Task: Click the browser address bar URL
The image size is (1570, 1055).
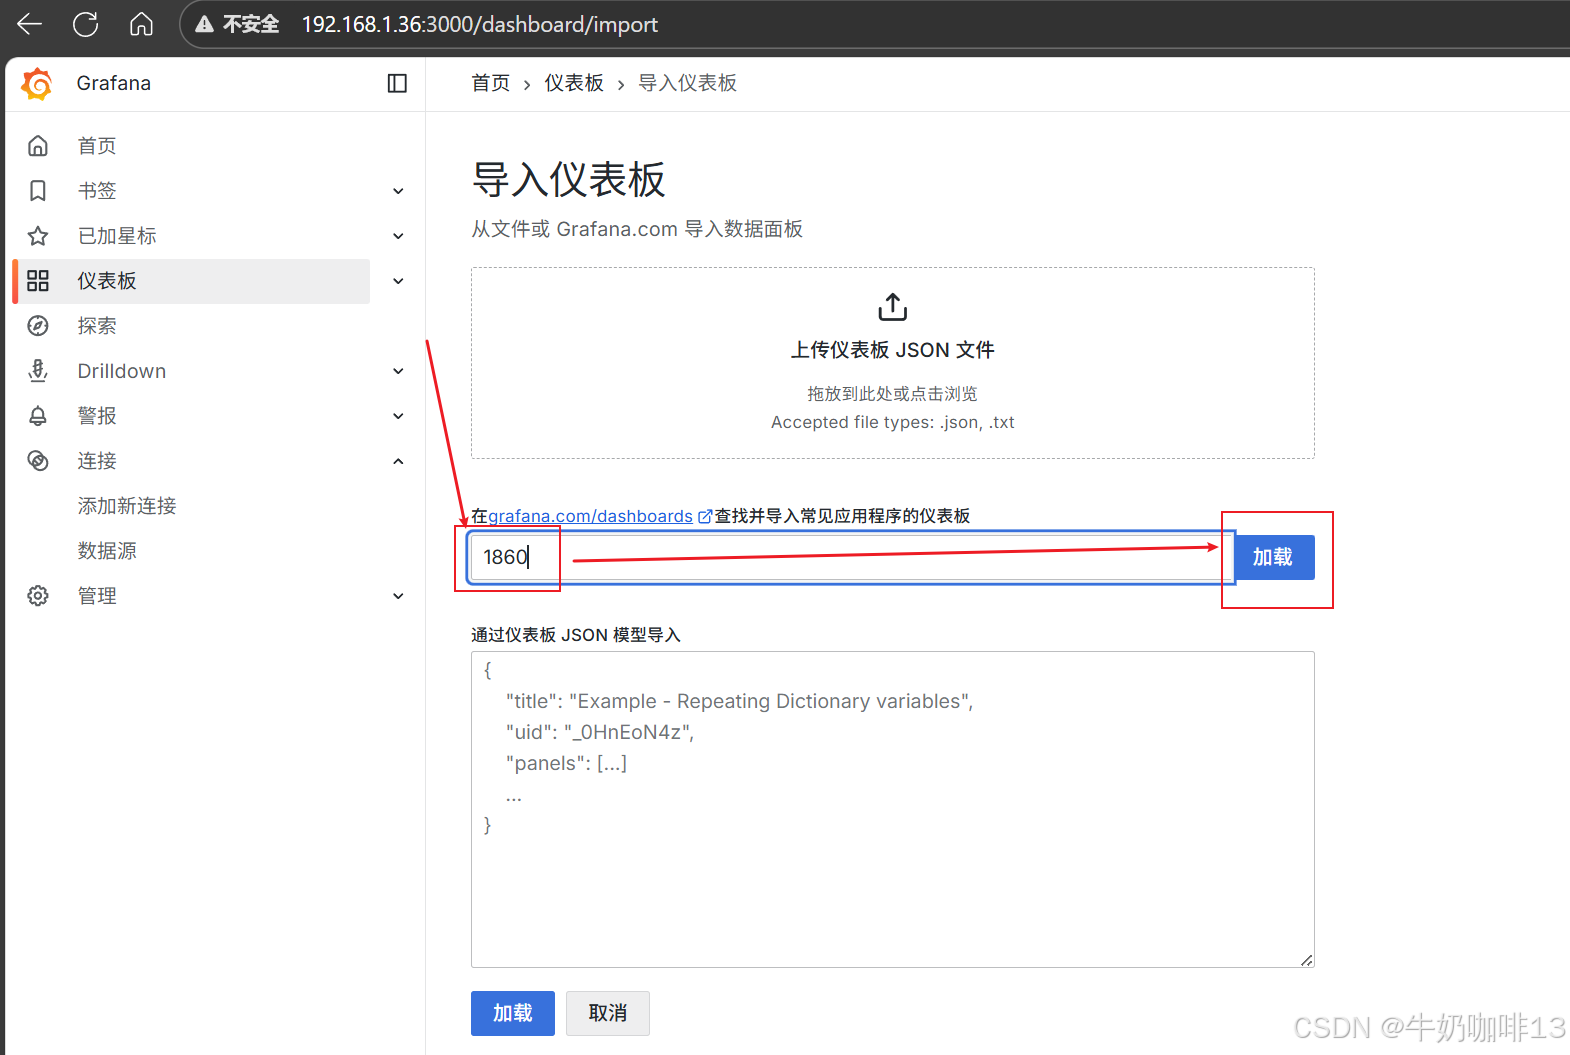Action: (480, 24)
